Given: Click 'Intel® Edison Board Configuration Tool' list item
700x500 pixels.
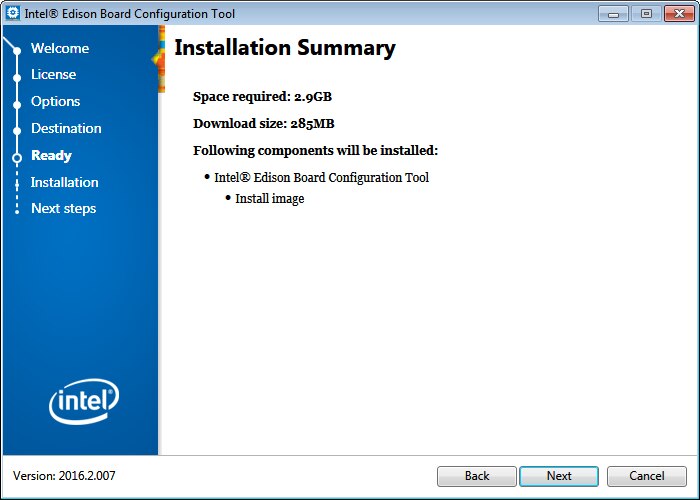Looking at the screenshot, I should coord(321,178).
